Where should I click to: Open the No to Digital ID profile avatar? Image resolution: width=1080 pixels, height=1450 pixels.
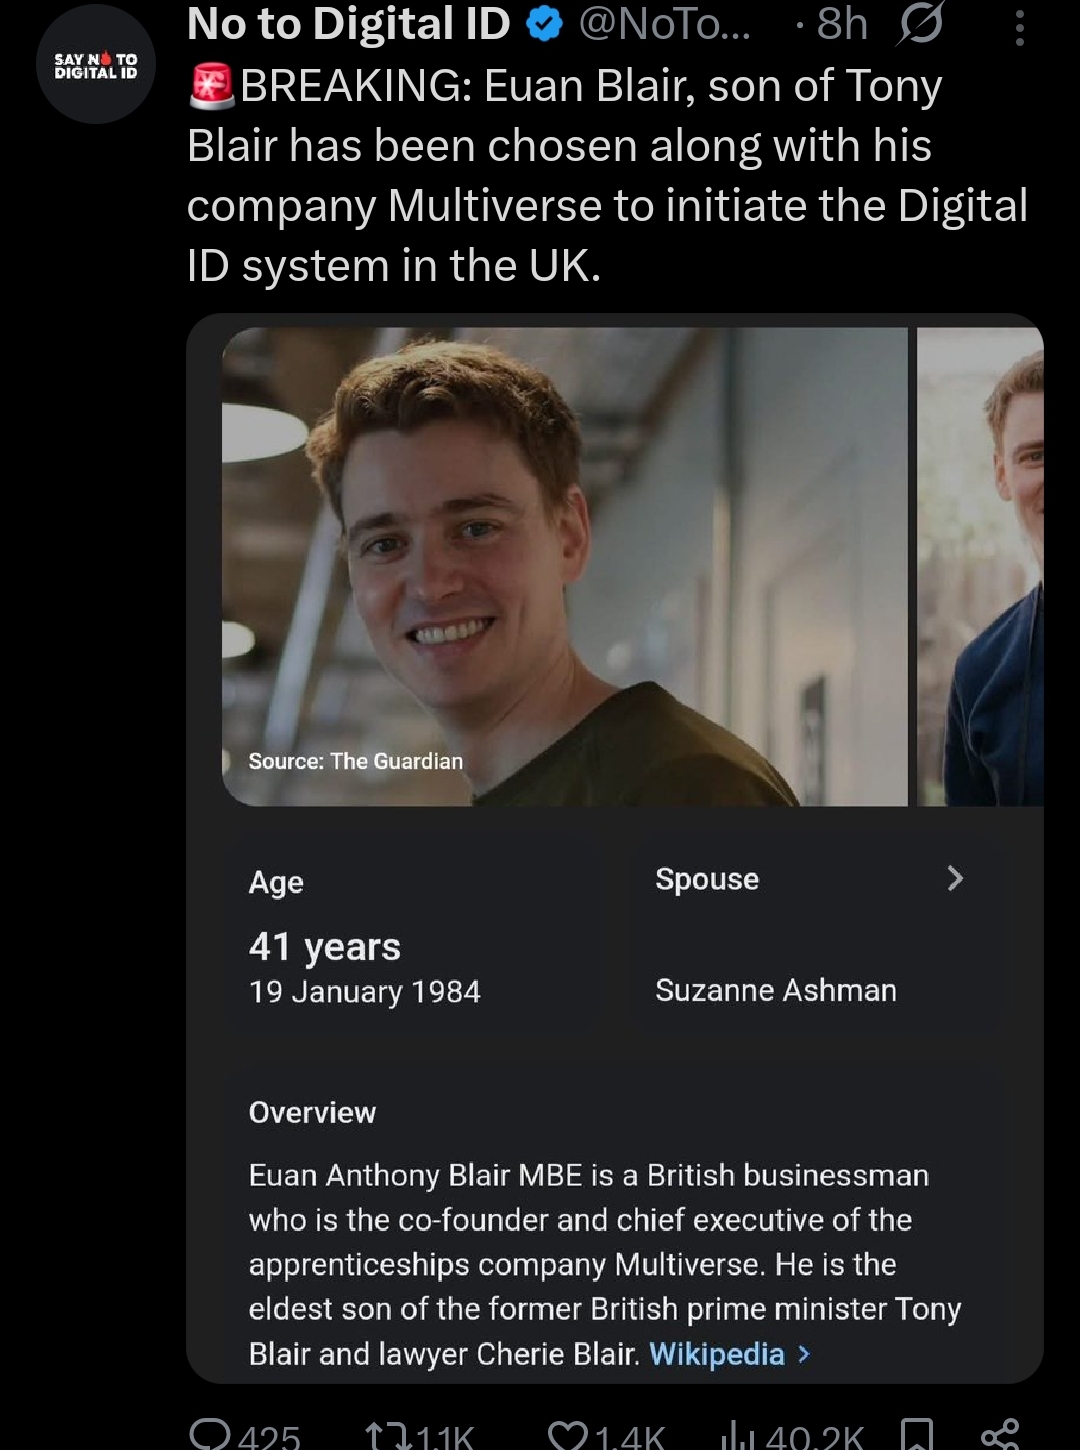[x=96, y=65]
